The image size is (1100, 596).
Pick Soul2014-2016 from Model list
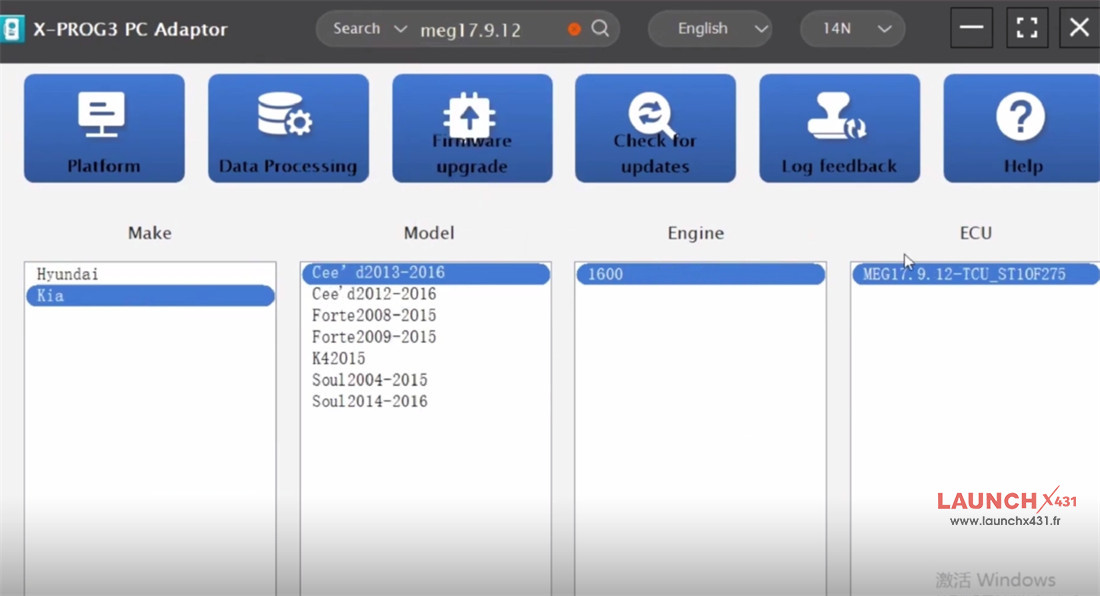(370, 401)
